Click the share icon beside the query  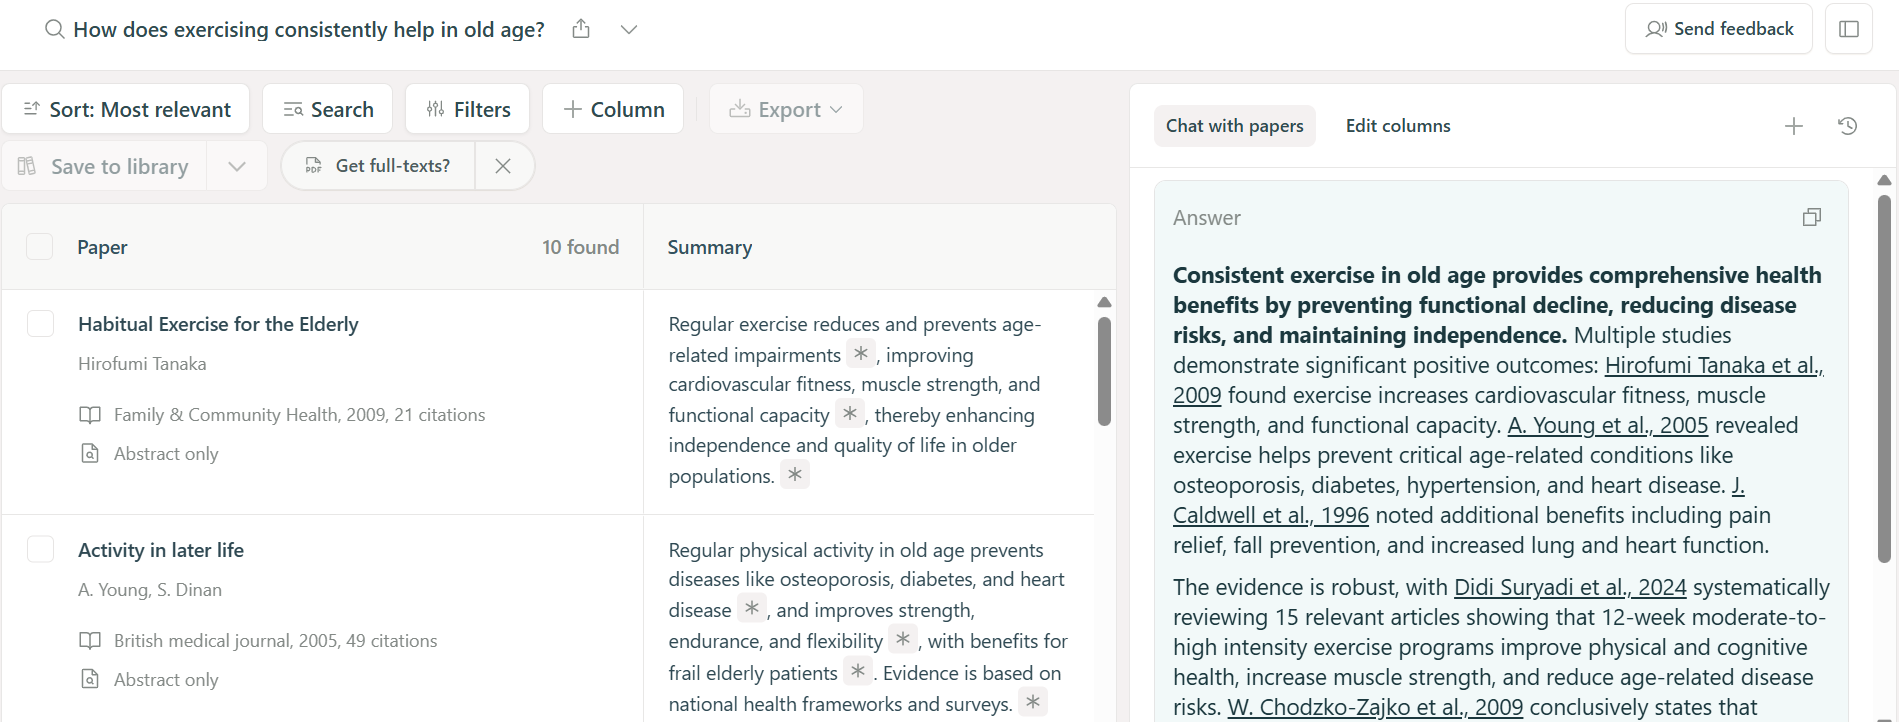tap(581, 29)
